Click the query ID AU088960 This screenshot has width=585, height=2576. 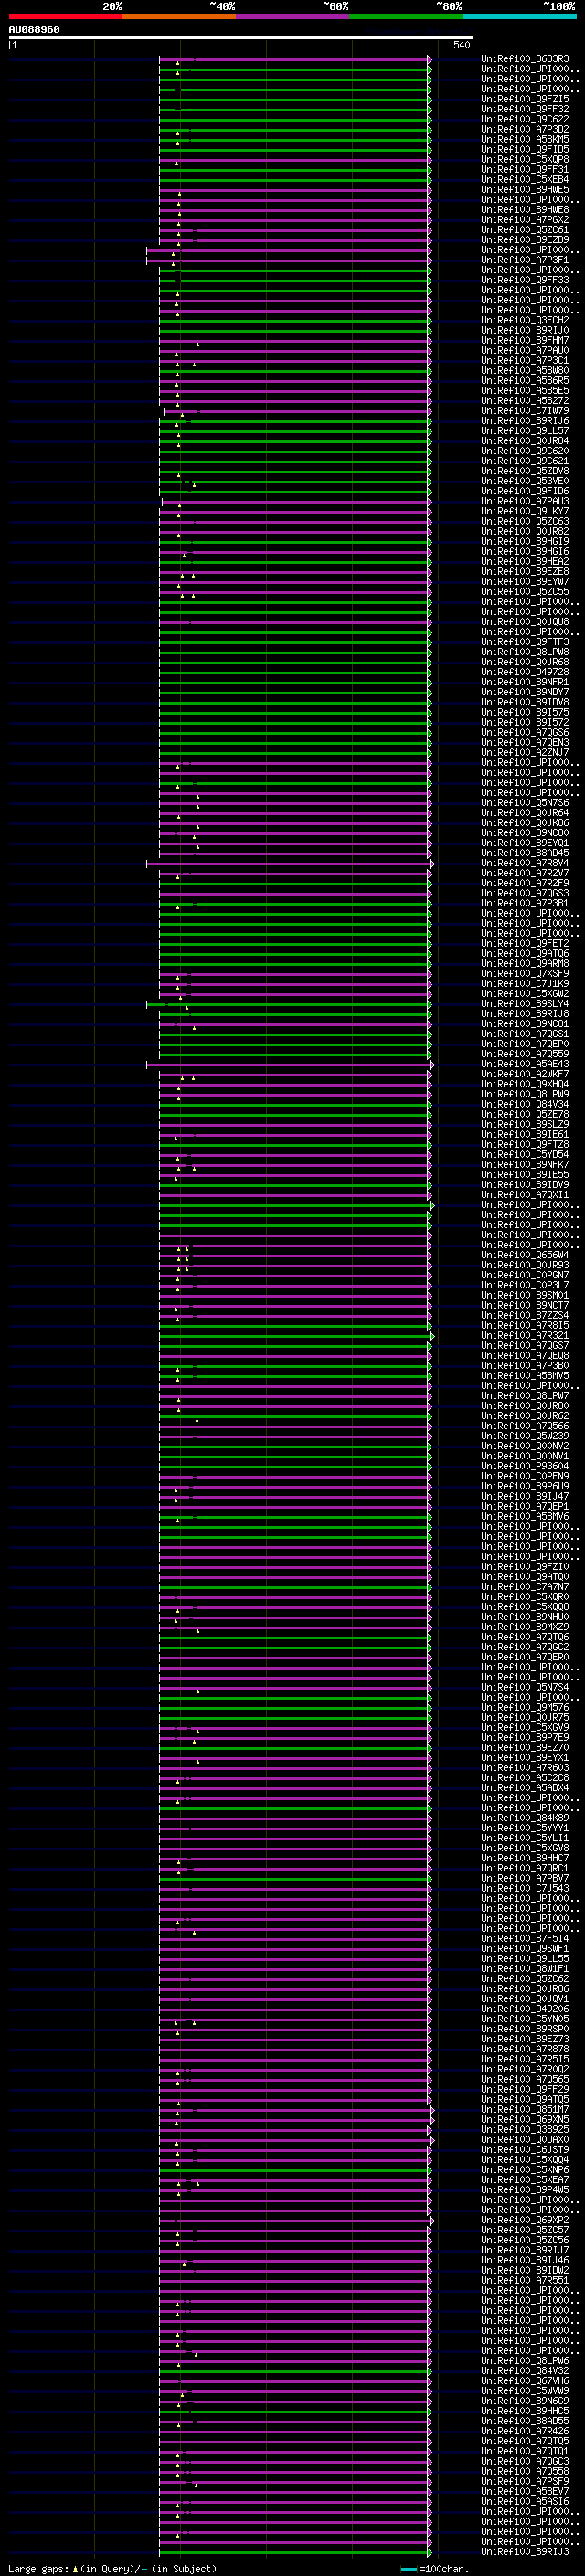click(x=34, y=30)
